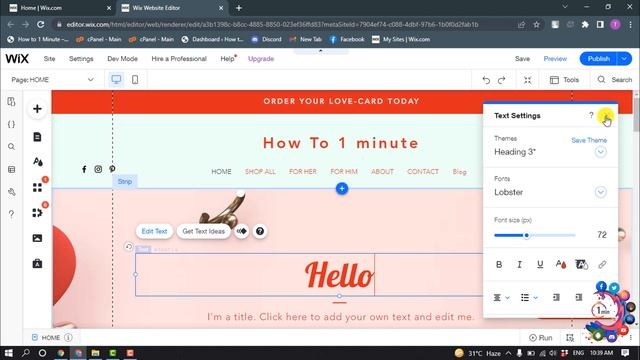Screen dimensions: 640x360
Task: Open the My Business puzzle icon
Action: pyautogui.click(x=38, y=213)
